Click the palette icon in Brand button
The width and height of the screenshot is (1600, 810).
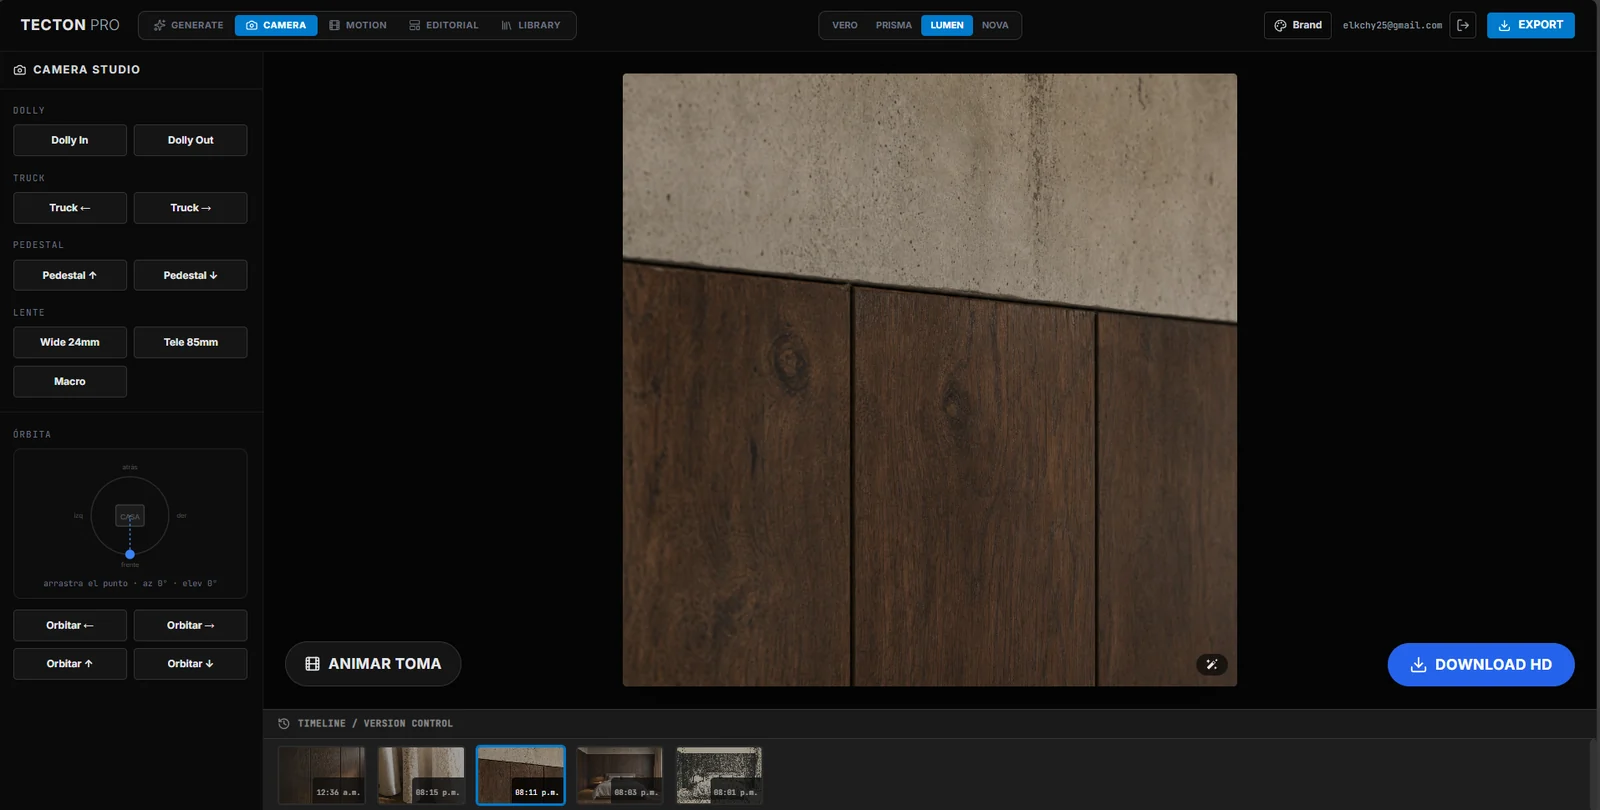point(1280,25)
